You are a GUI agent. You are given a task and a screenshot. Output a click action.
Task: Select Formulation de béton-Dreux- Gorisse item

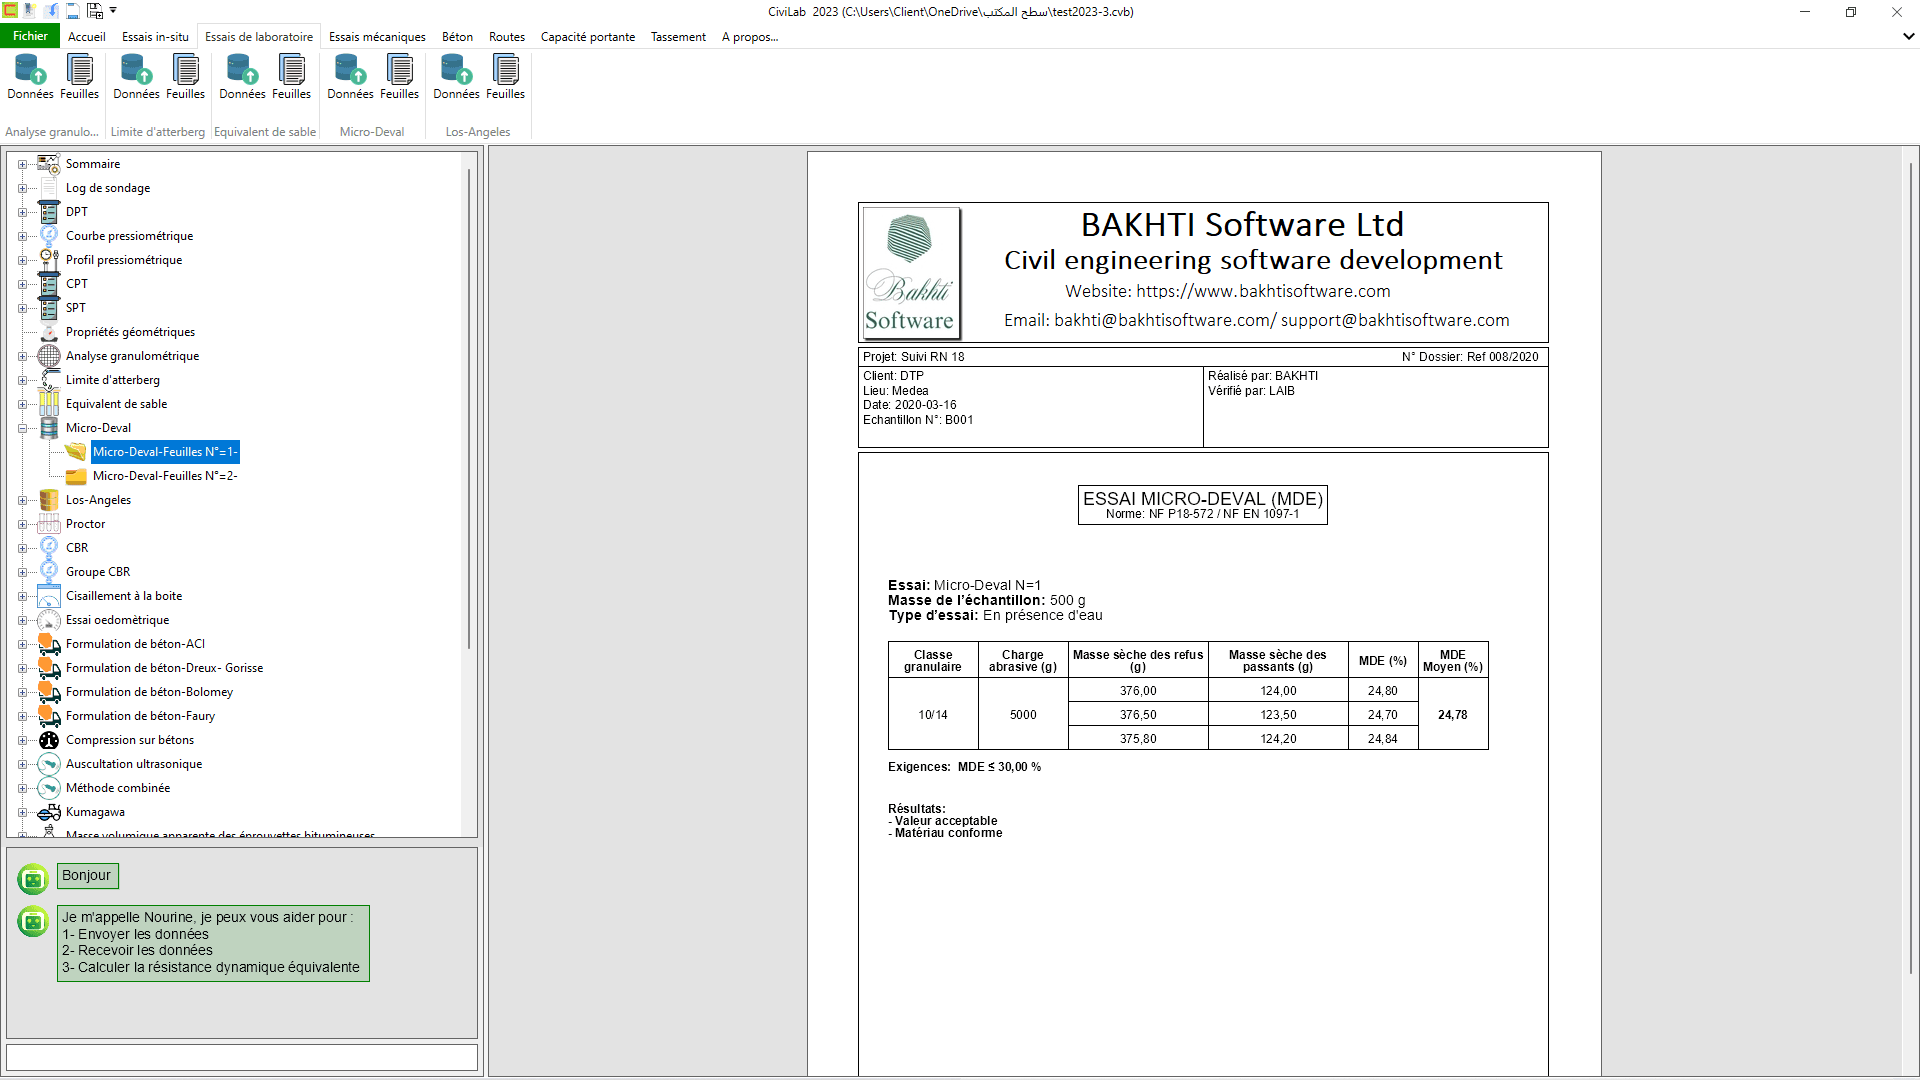tap(164, 668)
